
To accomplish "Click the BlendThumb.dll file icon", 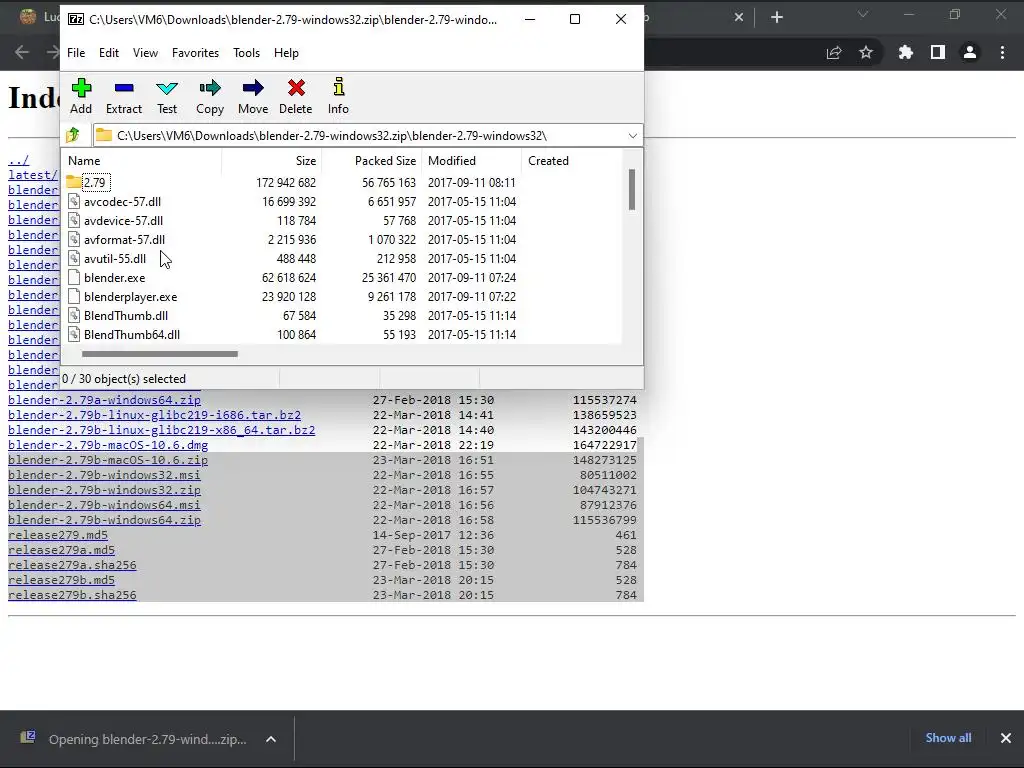I will point(74,315).
